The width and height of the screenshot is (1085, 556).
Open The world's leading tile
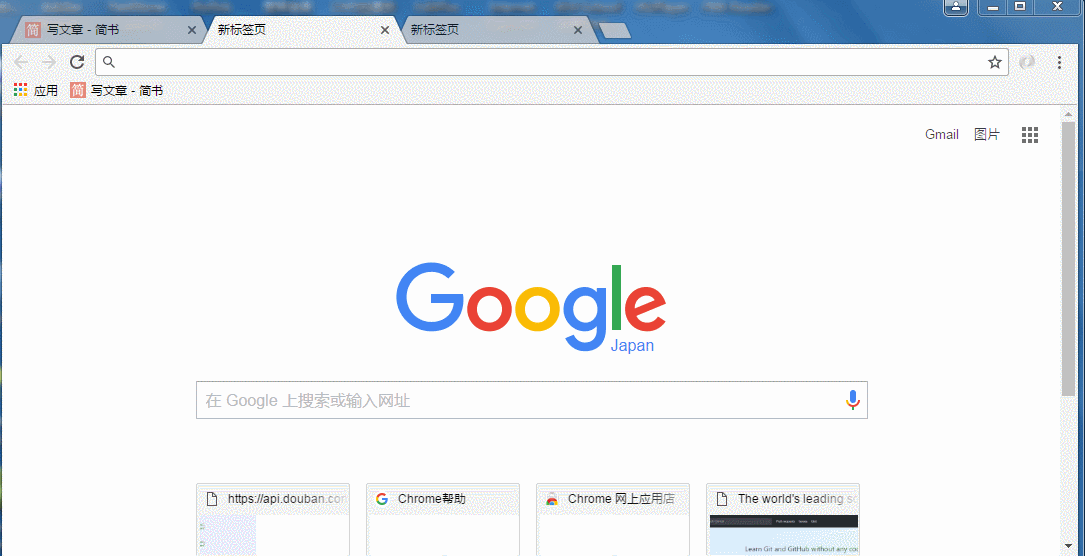pos(783,519)
